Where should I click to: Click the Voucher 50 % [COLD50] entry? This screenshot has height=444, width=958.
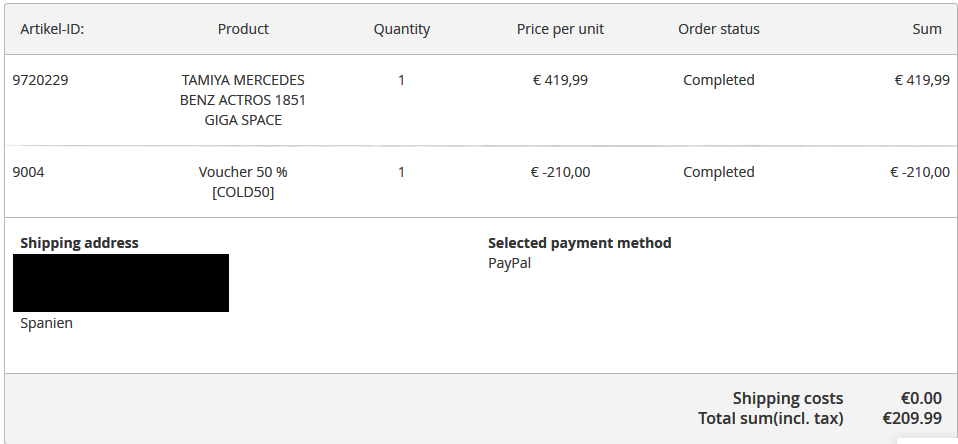[243, 182]
